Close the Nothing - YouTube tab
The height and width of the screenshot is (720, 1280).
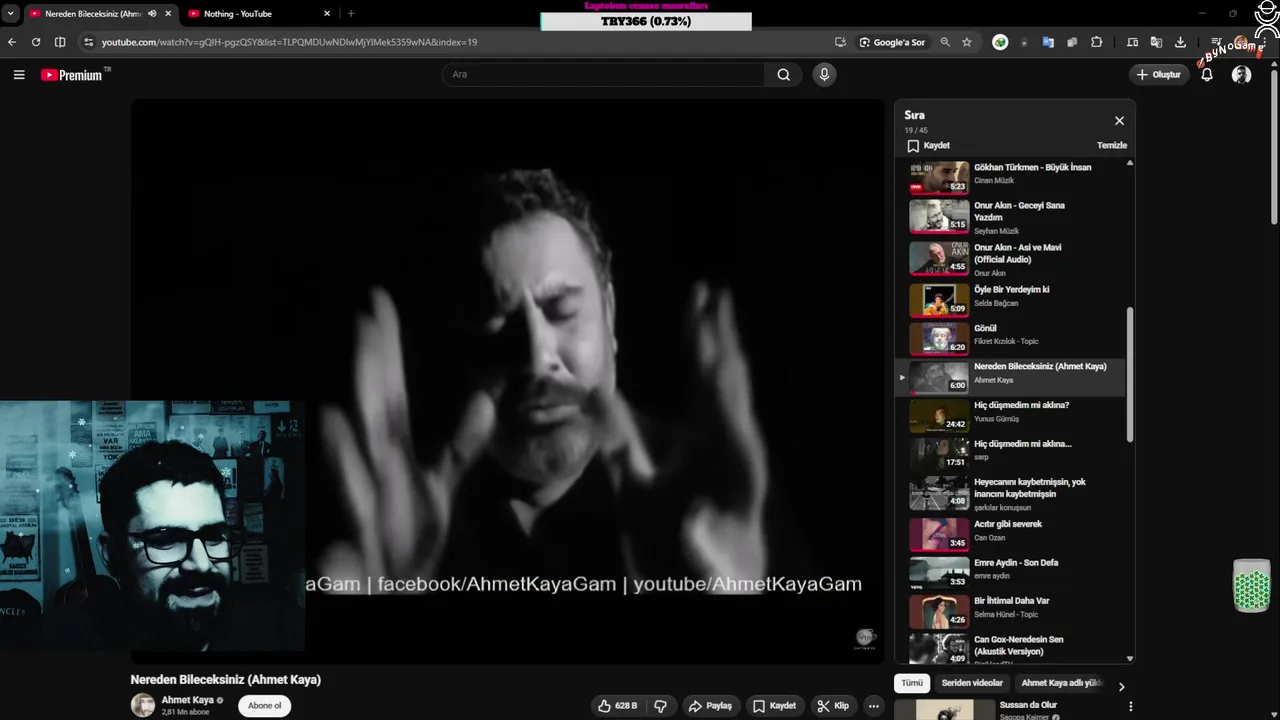[x=327, y=14]
